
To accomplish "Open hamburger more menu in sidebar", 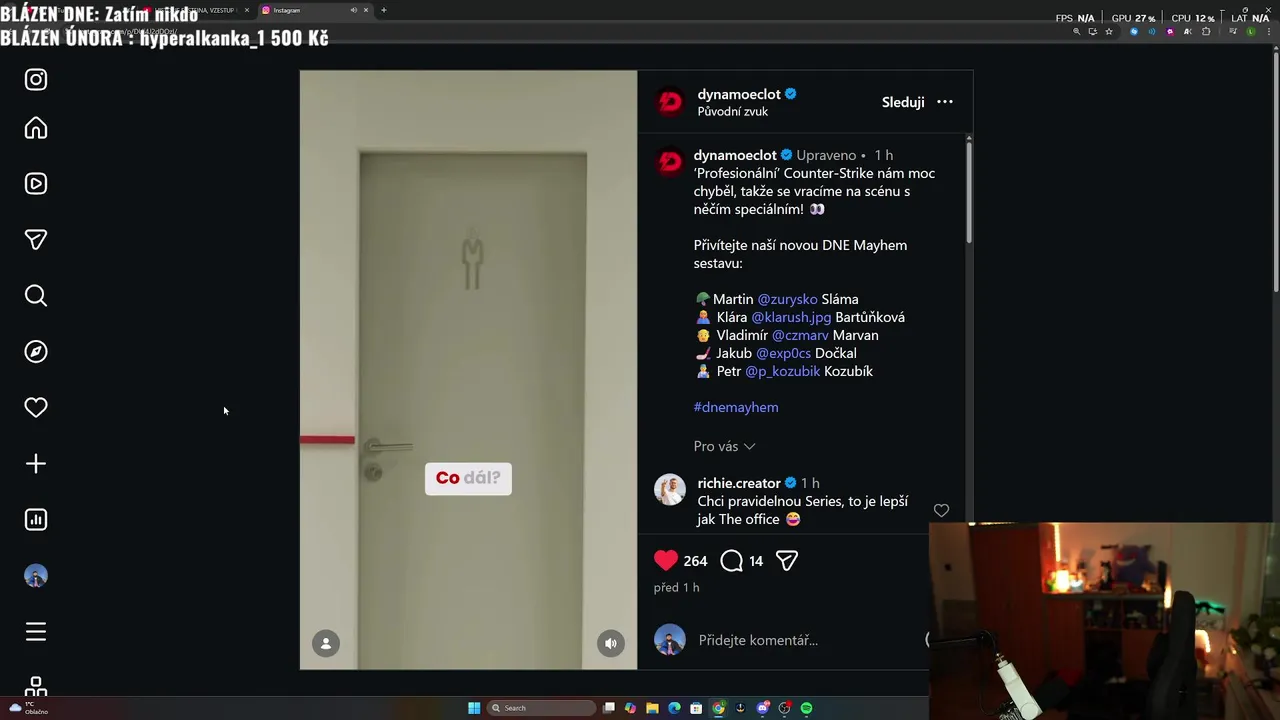I will coord(36,632).
